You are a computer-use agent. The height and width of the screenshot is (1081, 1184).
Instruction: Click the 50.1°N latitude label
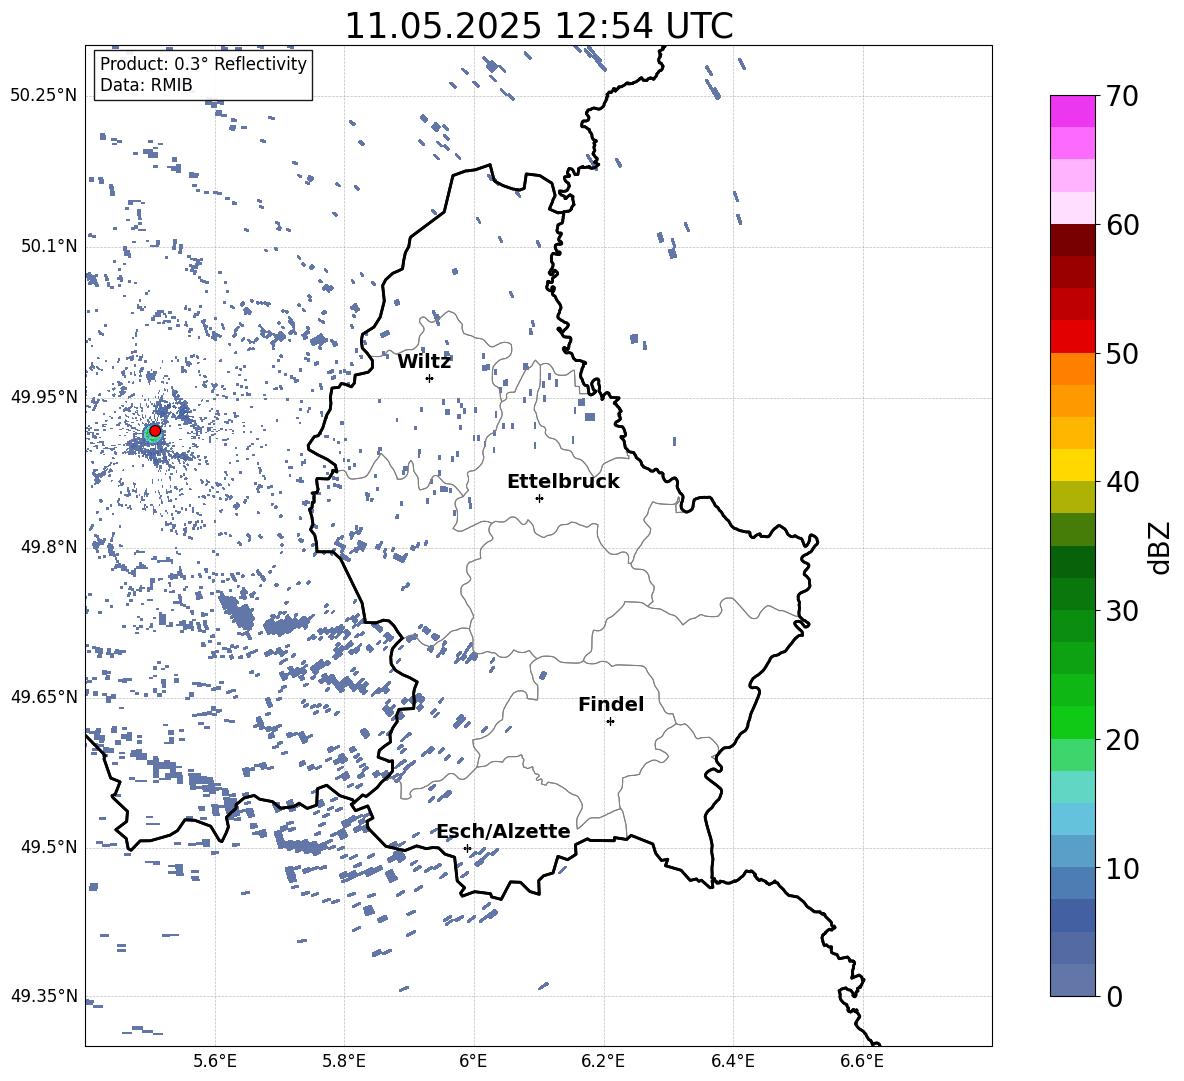click(x=49, y=246)
